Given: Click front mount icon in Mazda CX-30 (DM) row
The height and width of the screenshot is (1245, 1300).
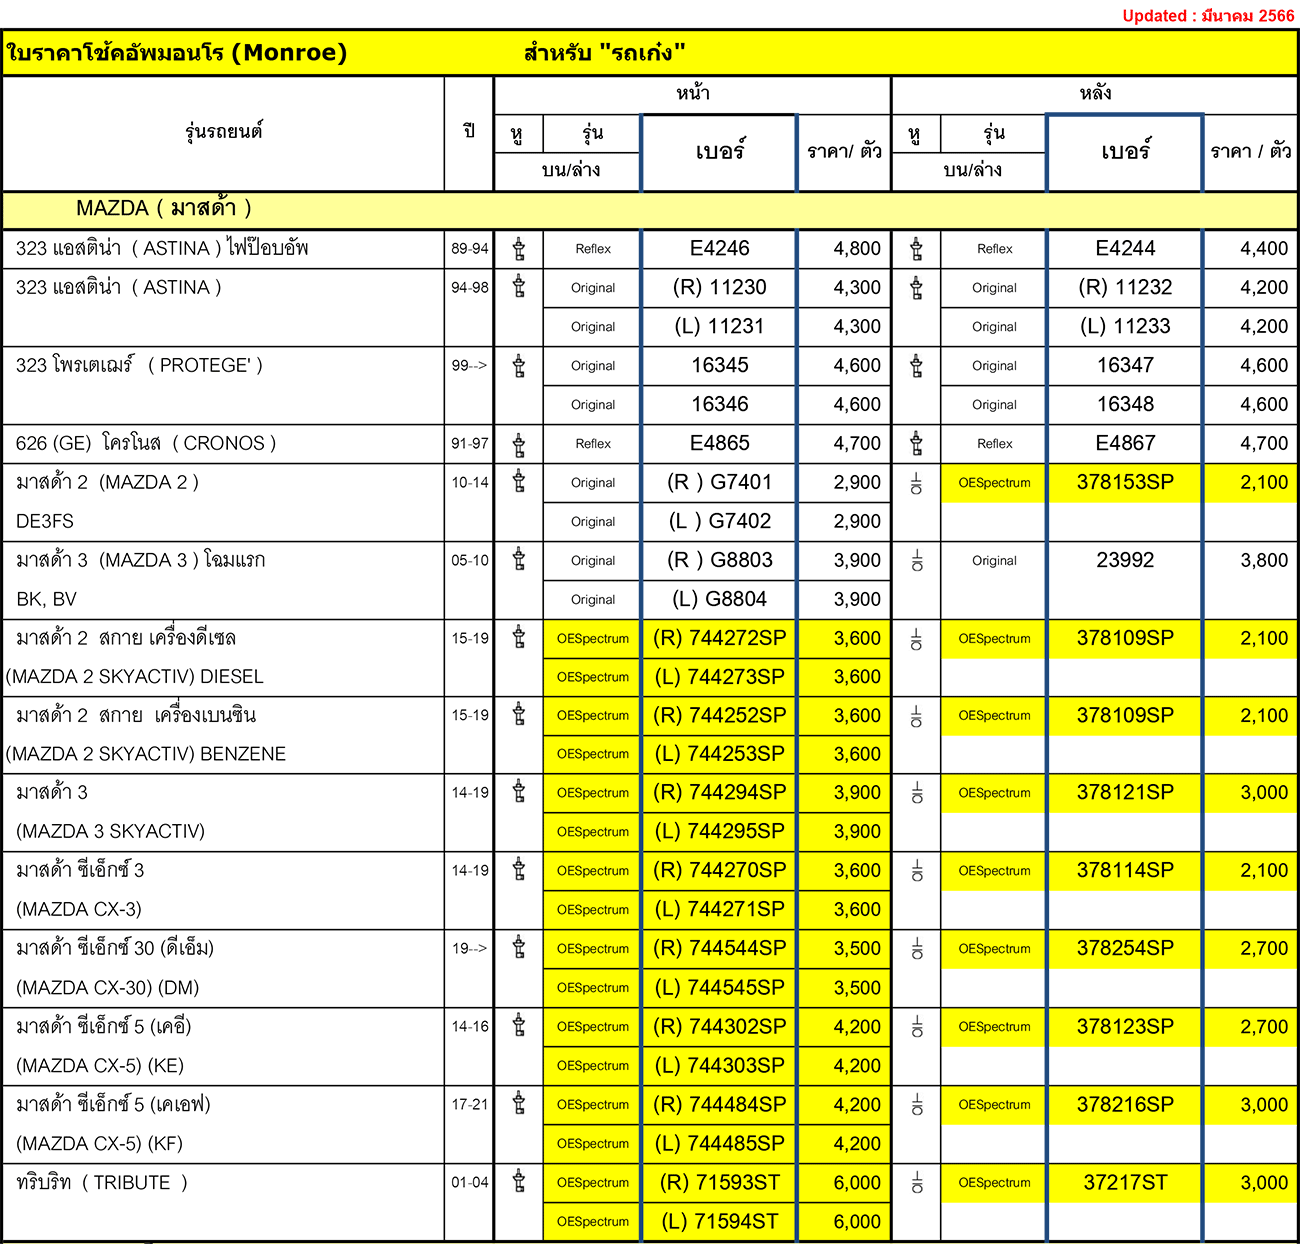Looking at the screenshot, I should [x=518, y=949].
